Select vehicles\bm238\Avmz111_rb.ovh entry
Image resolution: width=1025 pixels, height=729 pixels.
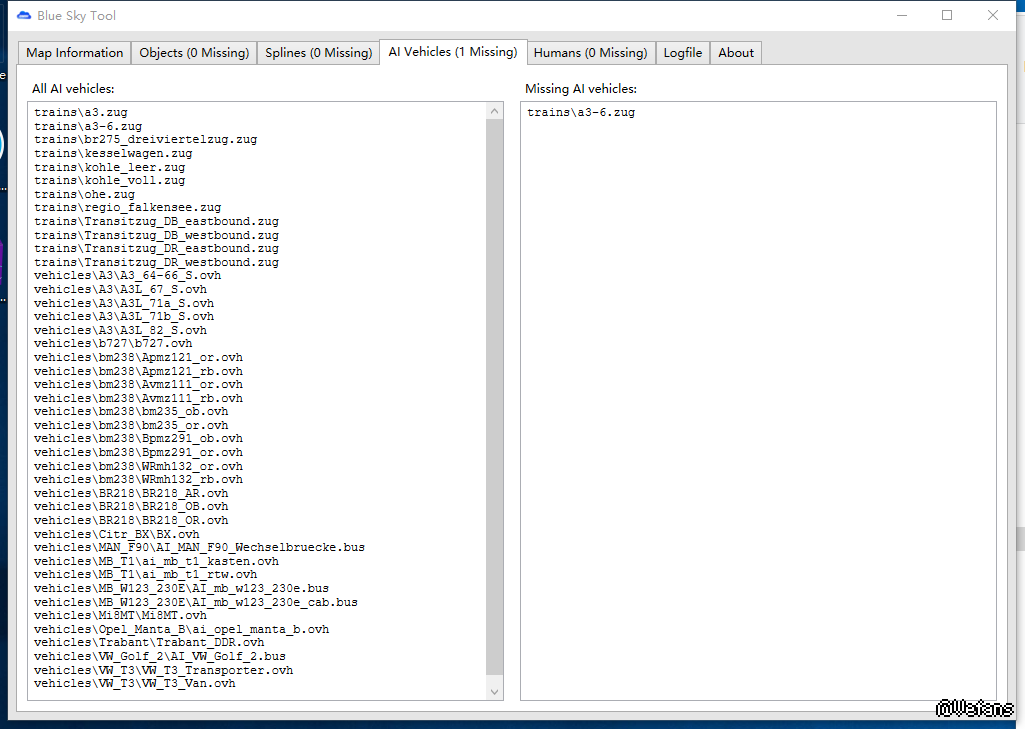click(x=139, y=398)
